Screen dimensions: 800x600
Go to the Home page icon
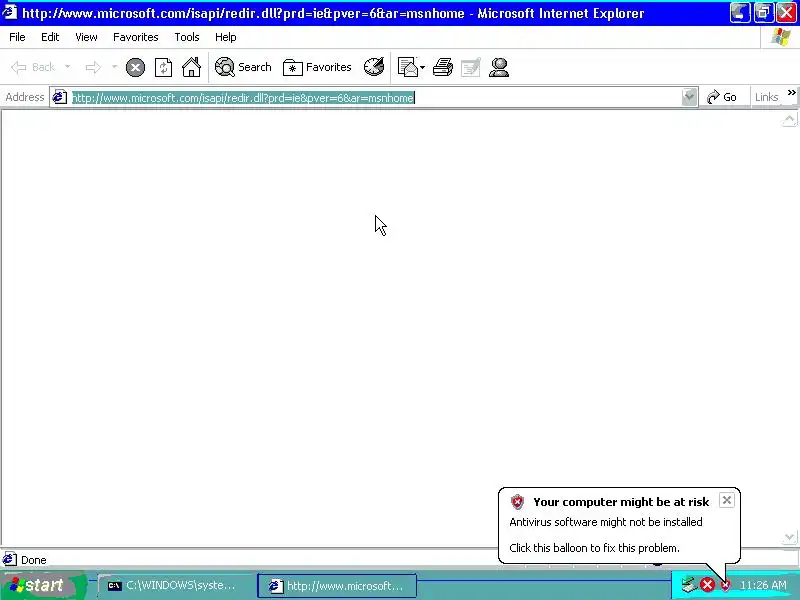pyautogui.click(x=191, y=67)
